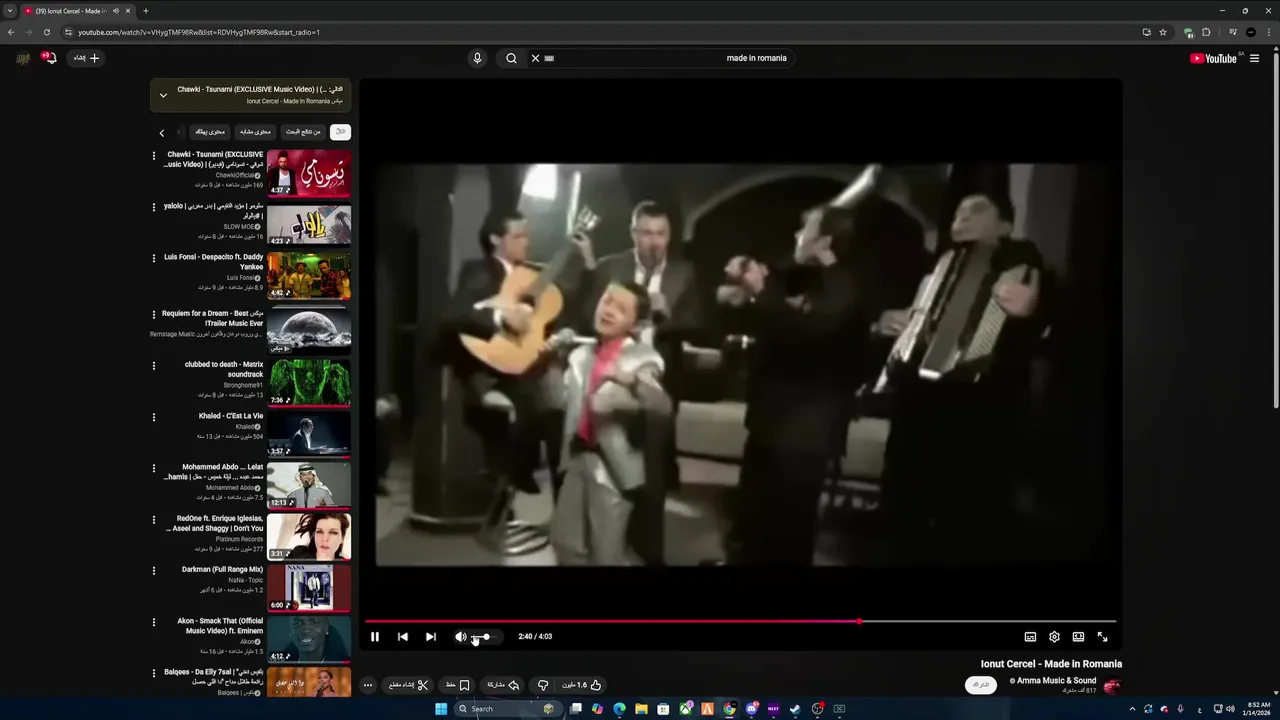Open options for Chawki - Tsunami item
This screenshot has width=1280, height=720.
(154, 156)
